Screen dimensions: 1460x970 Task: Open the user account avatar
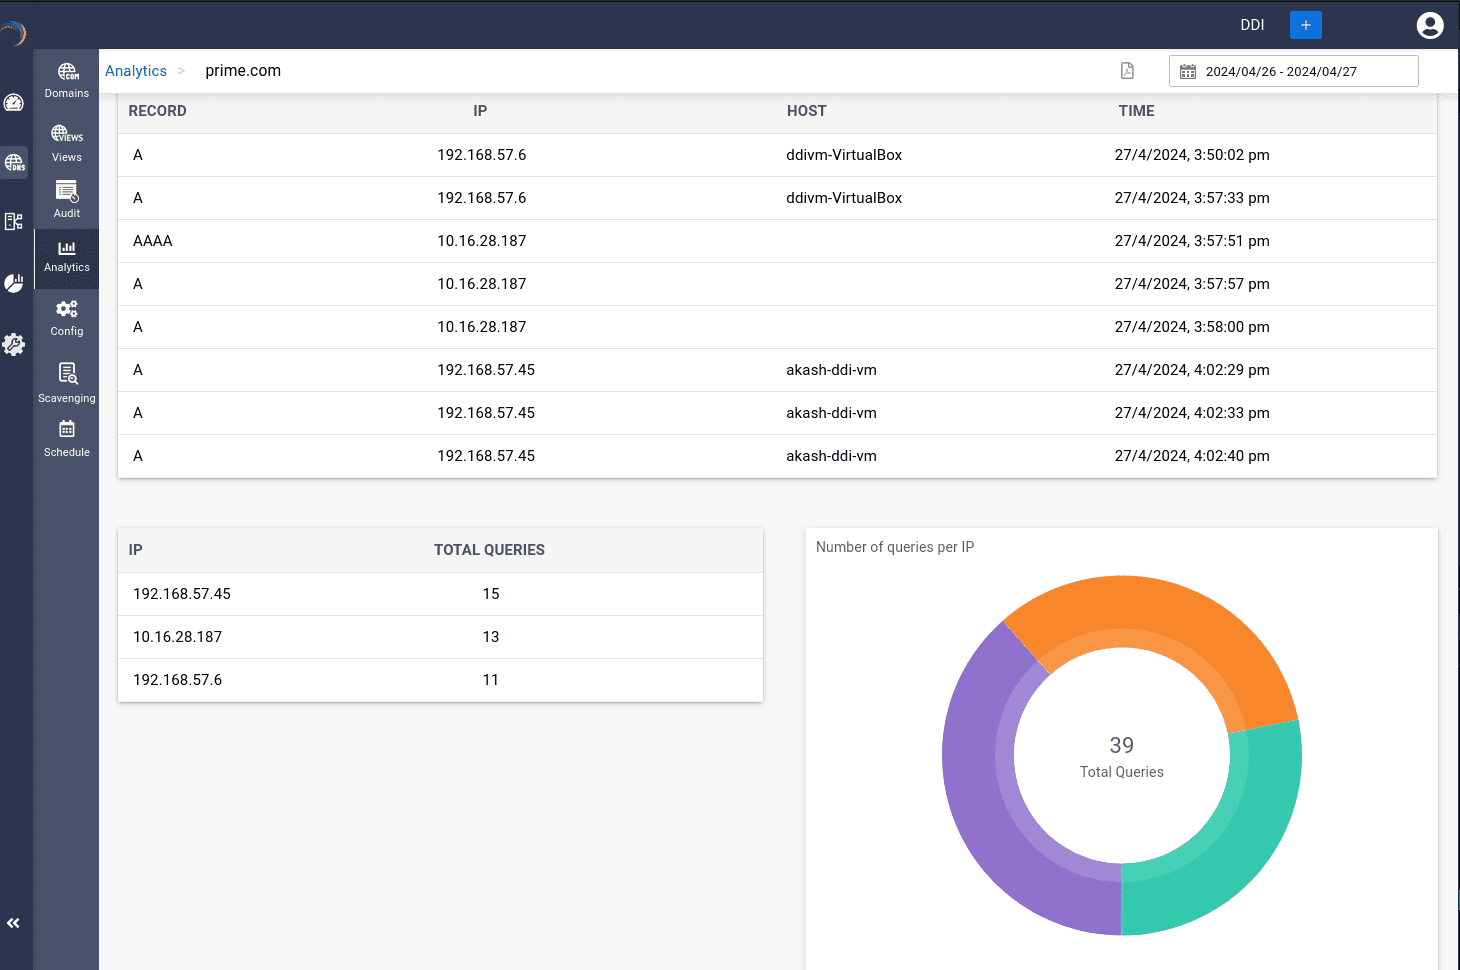pos(1430,25)
